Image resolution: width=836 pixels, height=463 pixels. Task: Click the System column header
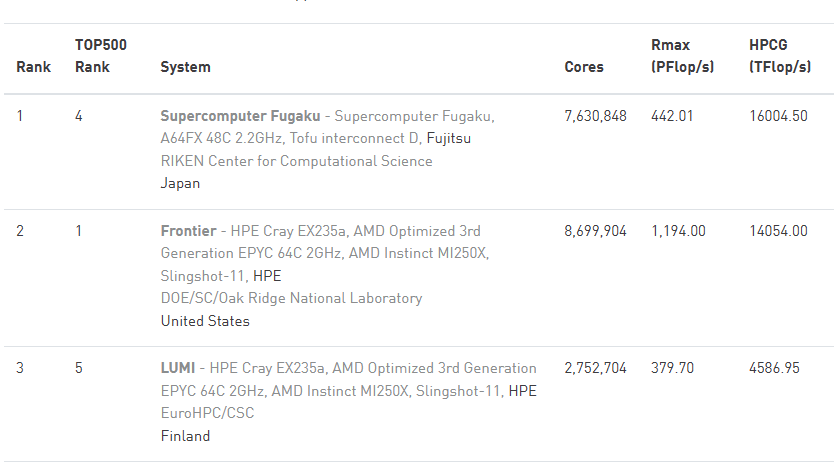185,67
